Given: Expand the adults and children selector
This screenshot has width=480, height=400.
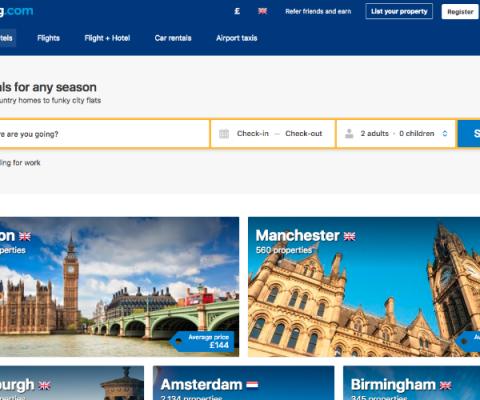Looking at the screenshot, I should [396, 134].
